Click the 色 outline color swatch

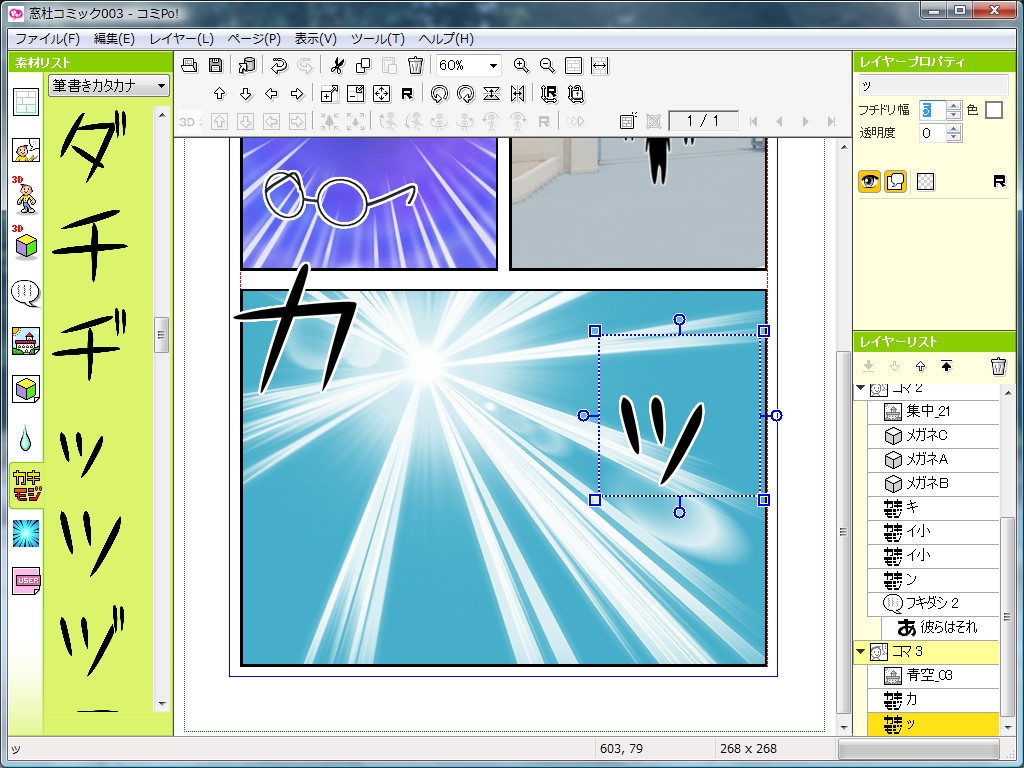[x=994, y=110]
